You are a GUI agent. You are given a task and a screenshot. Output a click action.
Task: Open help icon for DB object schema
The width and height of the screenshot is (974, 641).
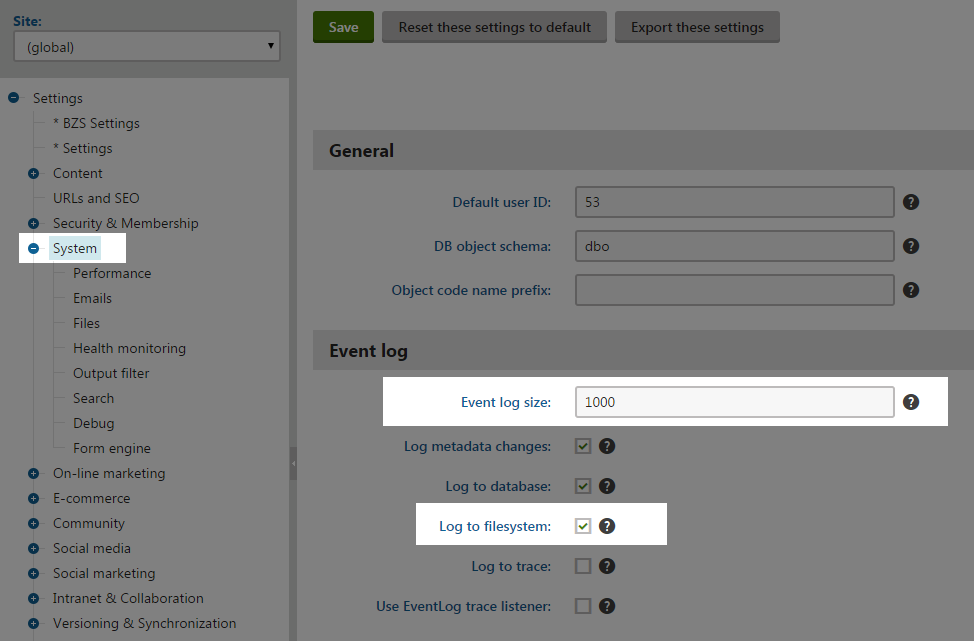pyautogui.click(x=911, y=246)
